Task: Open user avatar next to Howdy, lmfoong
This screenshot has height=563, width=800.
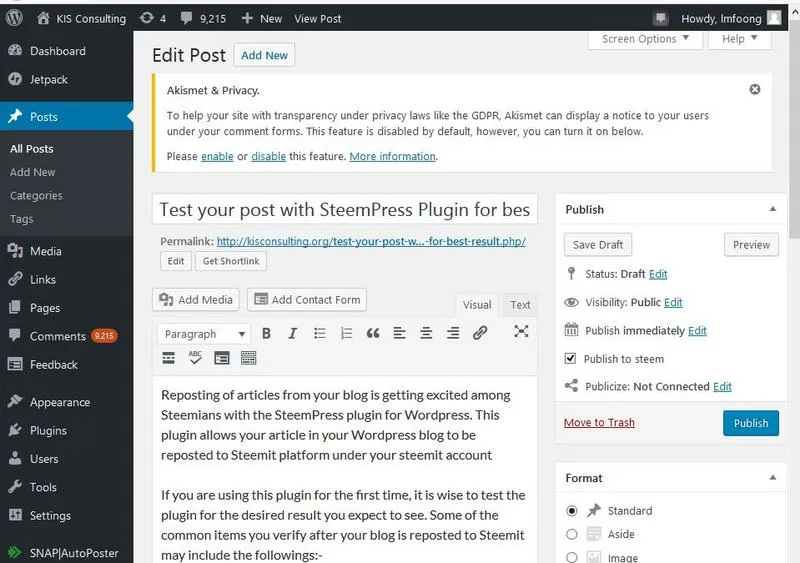Action: pos(774,18)
